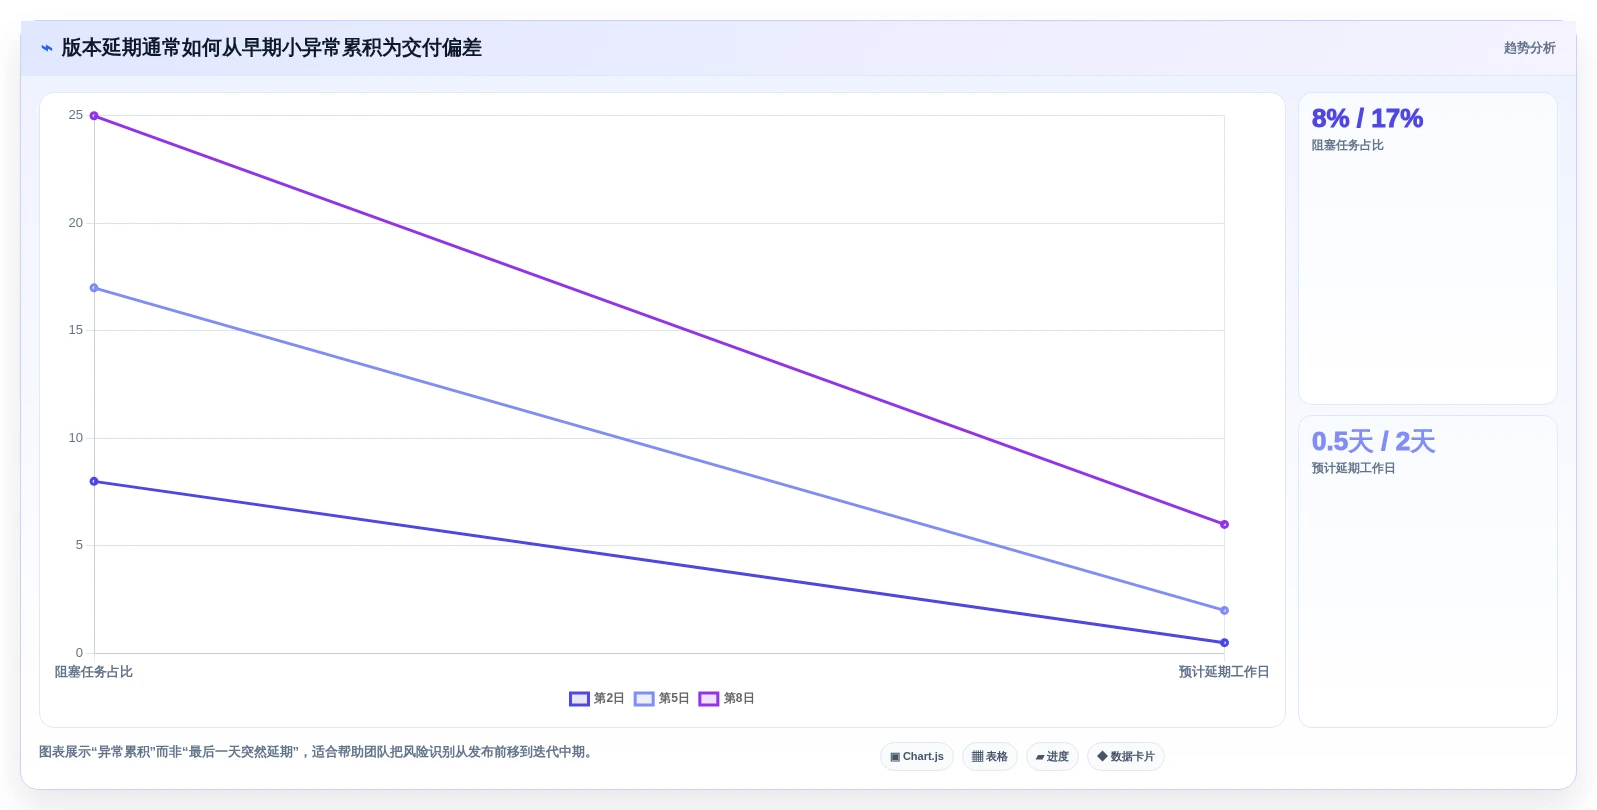Click the 第8日 point at value 25

click(x=94, y=116)
